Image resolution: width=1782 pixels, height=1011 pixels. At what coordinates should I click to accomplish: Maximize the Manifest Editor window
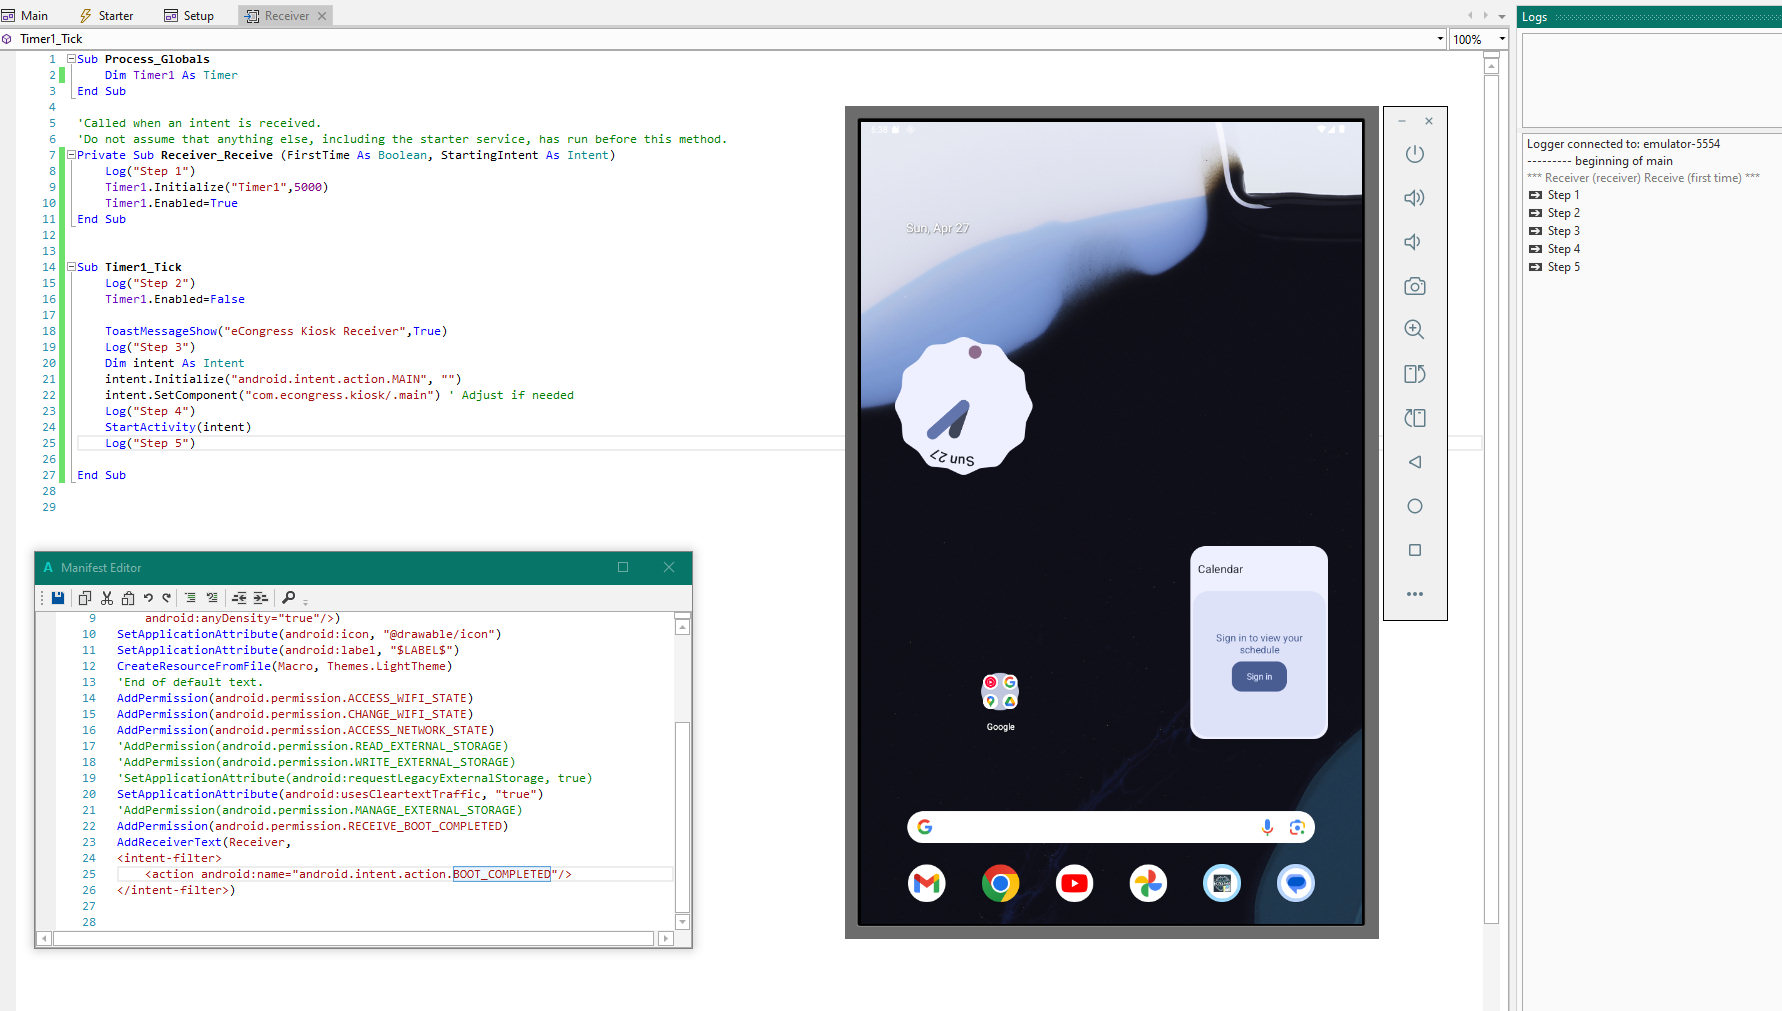[x=623, y=567]
